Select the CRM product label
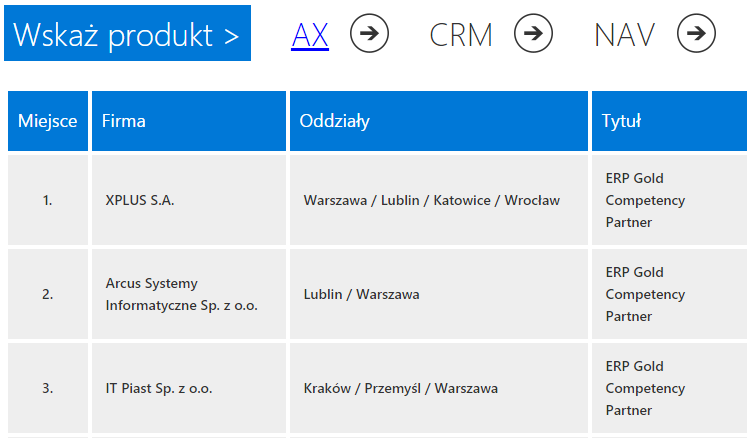Screen dimensions: 750x438 pyautogui.click(x=461, y=35)
